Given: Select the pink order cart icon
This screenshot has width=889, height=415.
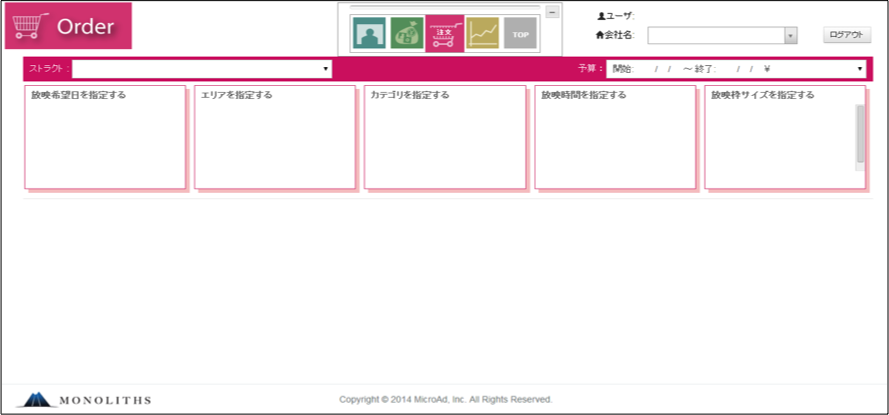Looking at the screenshot, I should 444,33.
